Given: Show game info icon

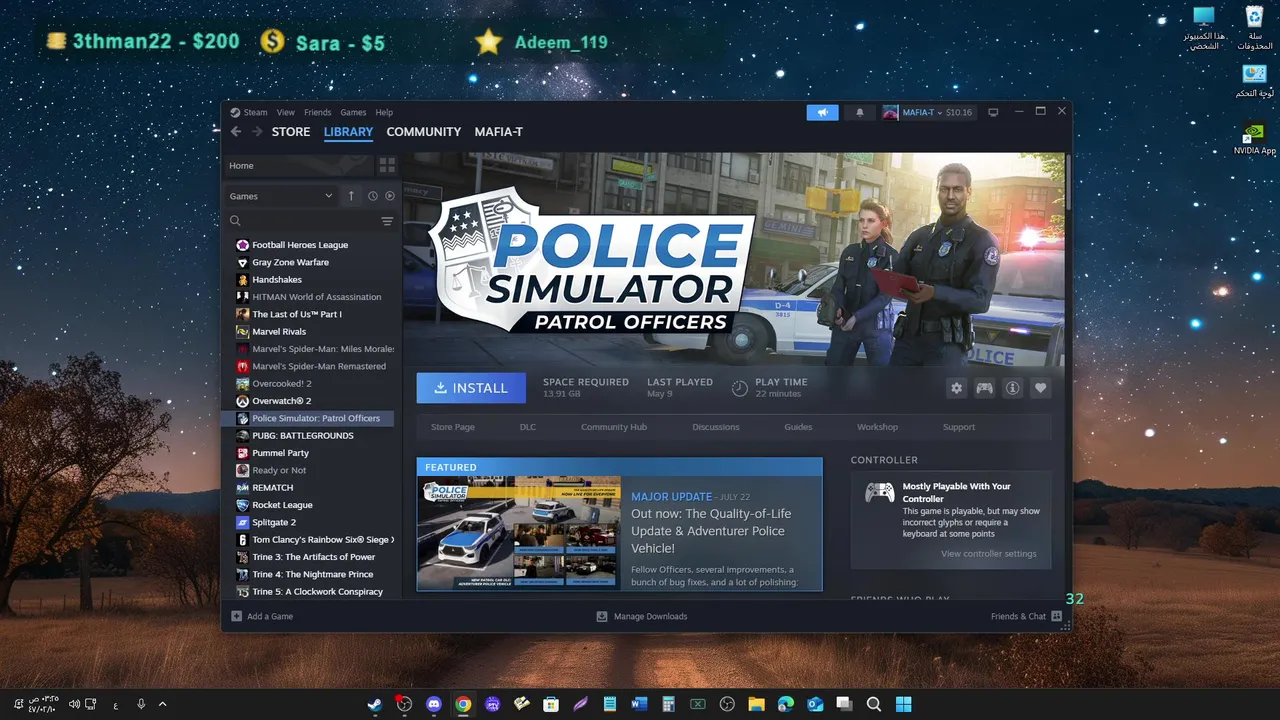Looking at the screenshot, I should [1012, 388].
